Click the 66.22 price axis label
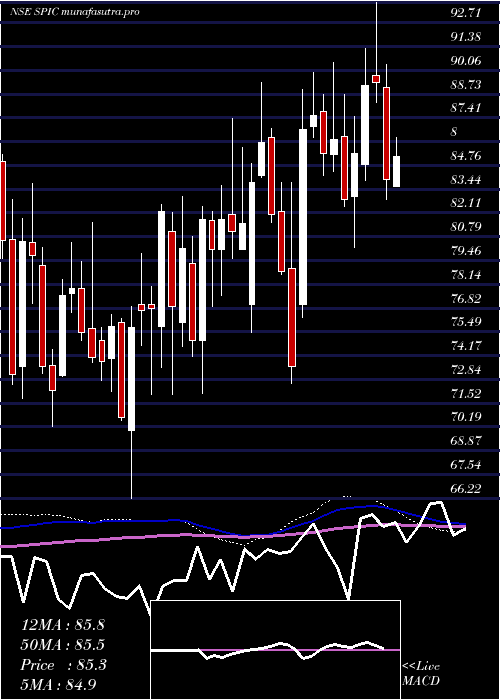Viewport: 500px width, 700px height. coord(466,488)
